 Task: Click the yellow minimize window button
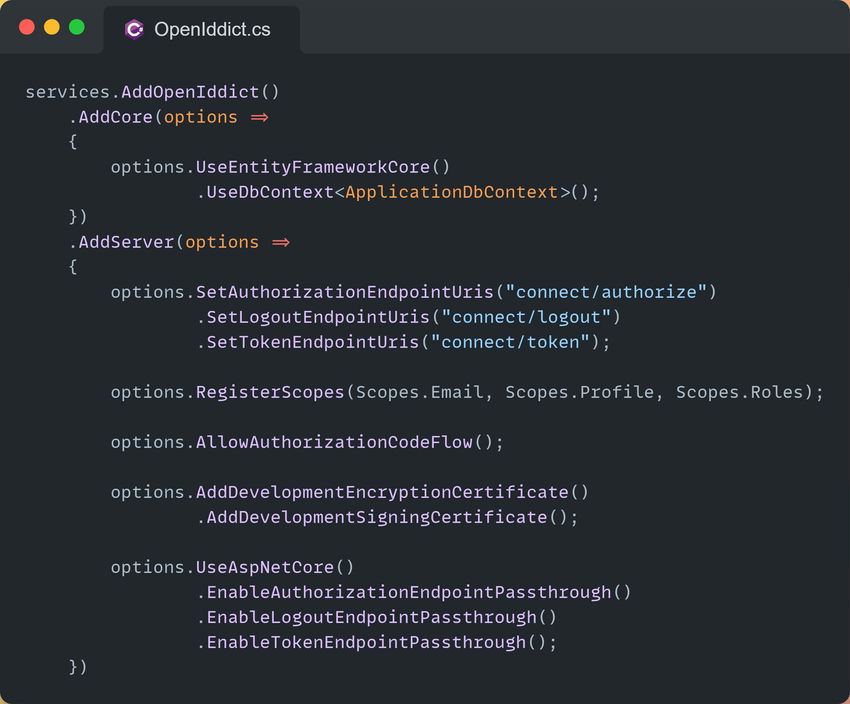pos(51,27)
